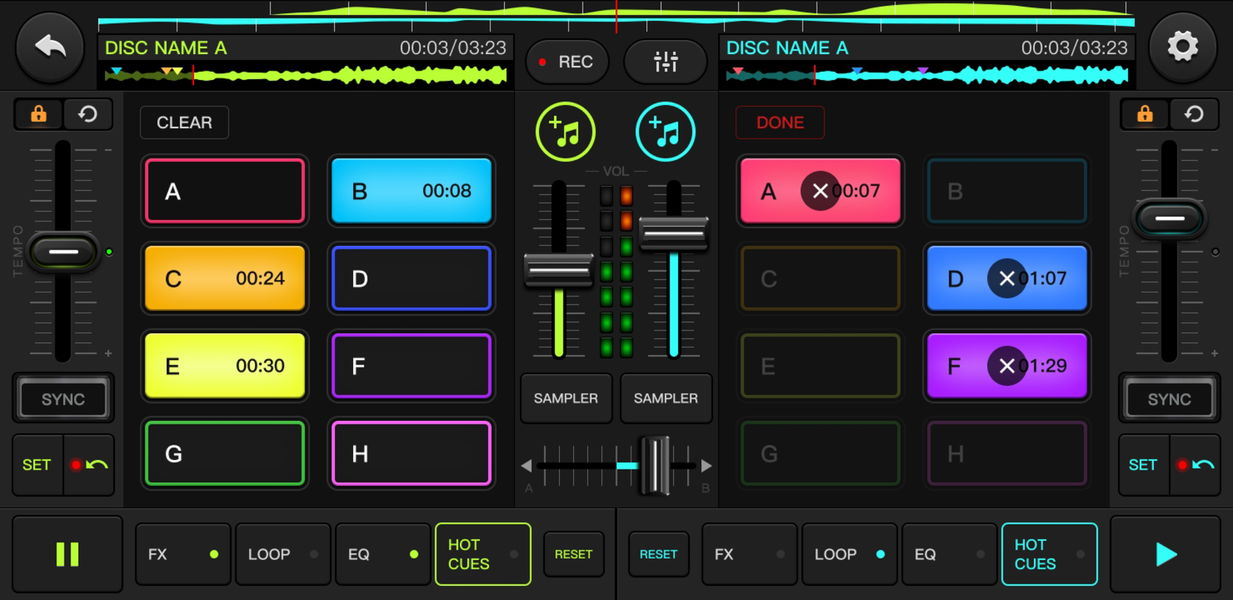The height and width of the screenshot is (600, 1233).
Task: Reset the right deck tempo
Action: (1194, 114)
